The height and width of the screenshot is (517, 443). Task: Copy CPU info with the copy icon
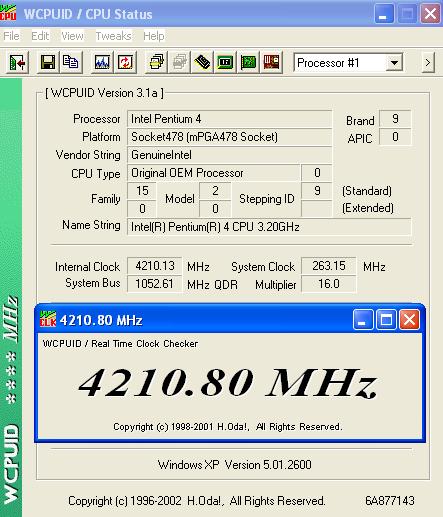[71, 62]
